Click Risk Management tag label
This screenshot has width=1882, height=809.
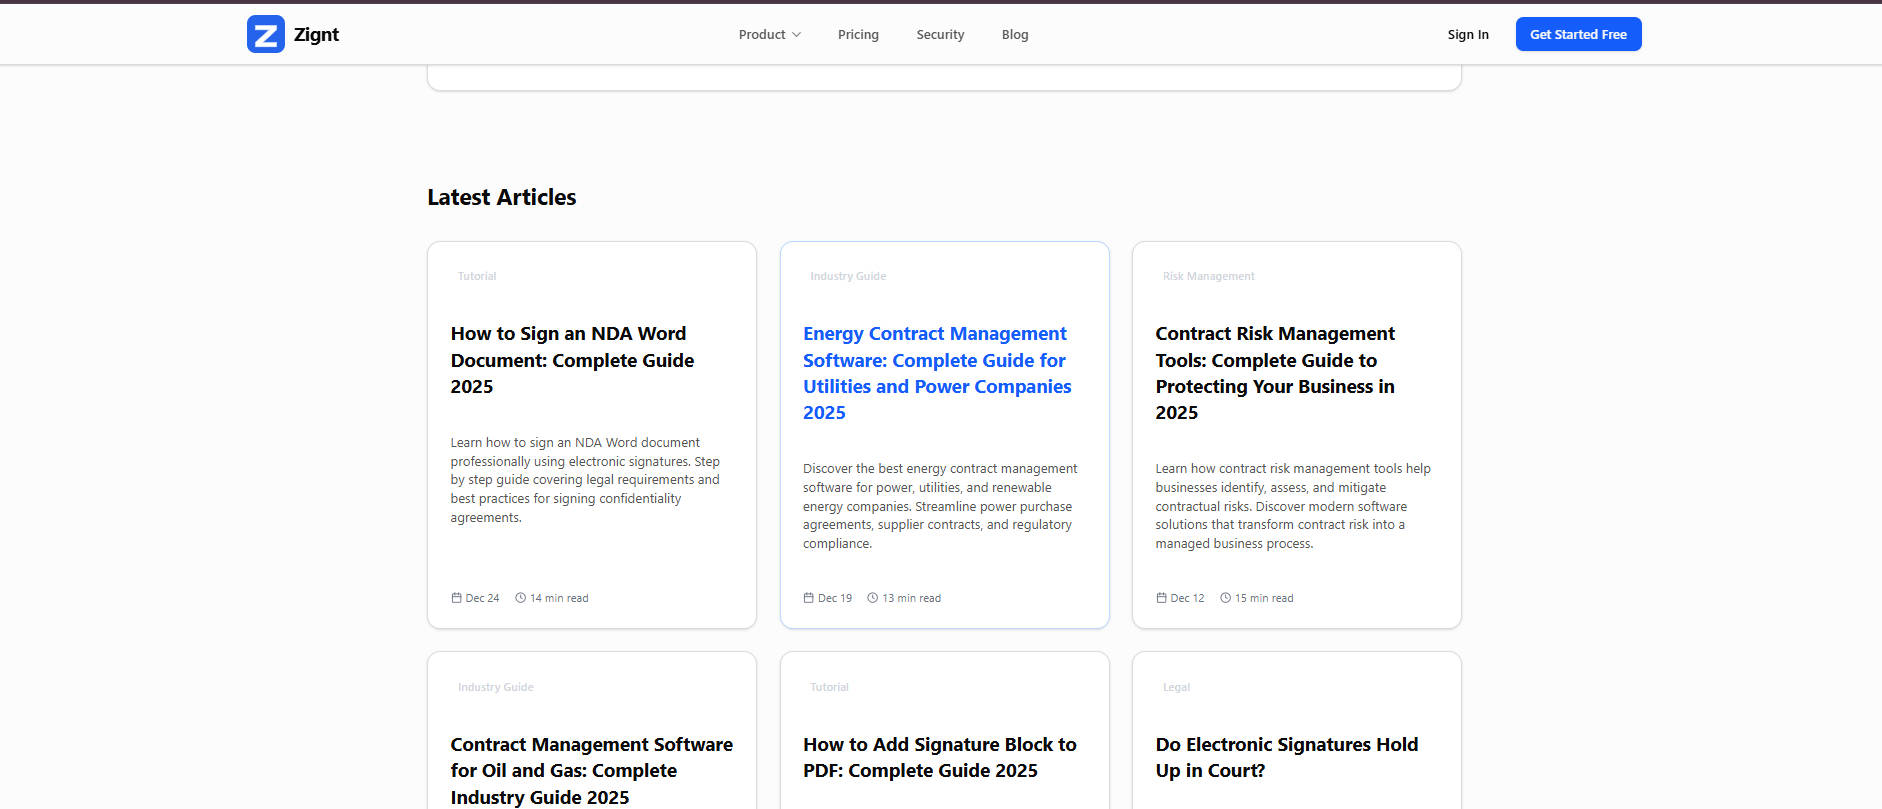pyautogui.click(x=1209, y=276)
